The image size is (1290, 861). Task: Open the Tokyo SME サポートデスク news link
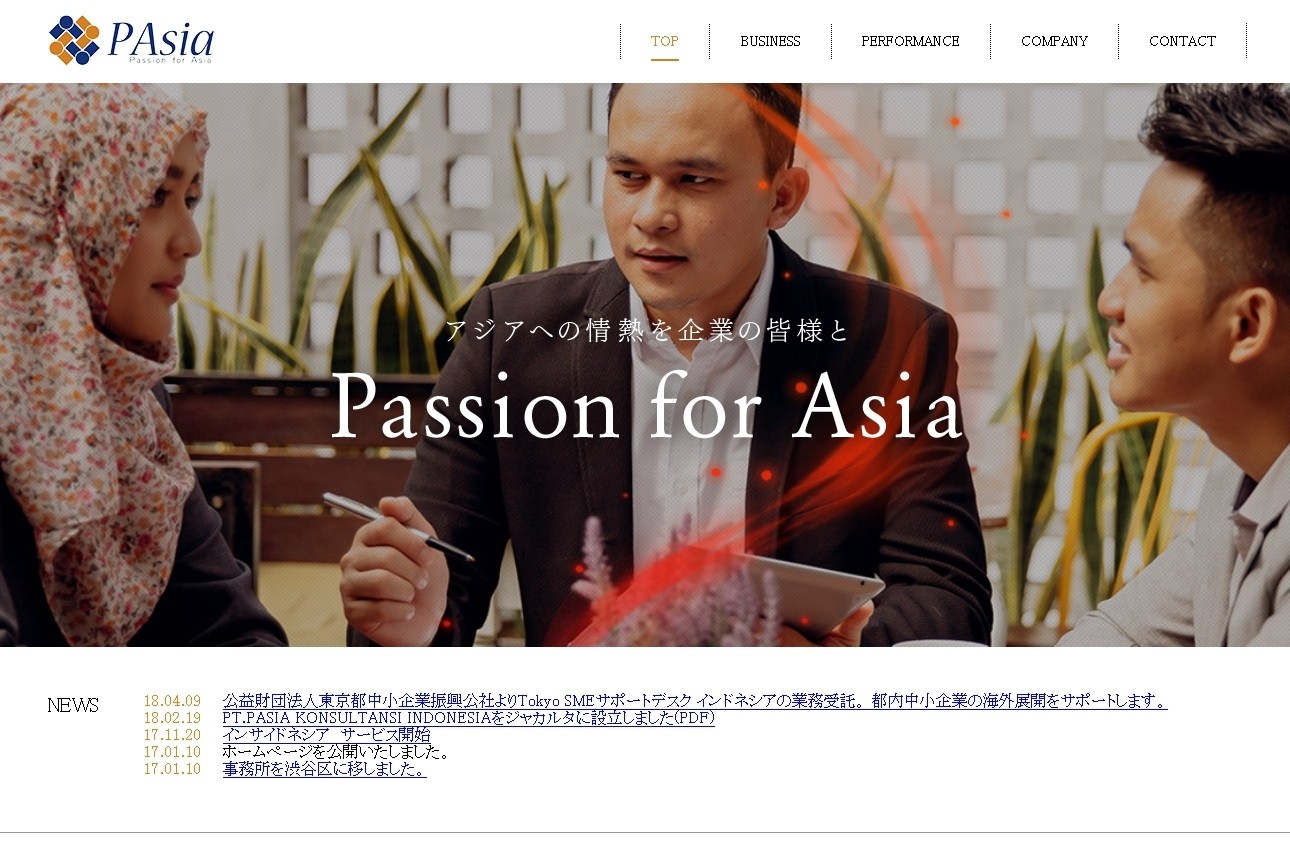695,701
